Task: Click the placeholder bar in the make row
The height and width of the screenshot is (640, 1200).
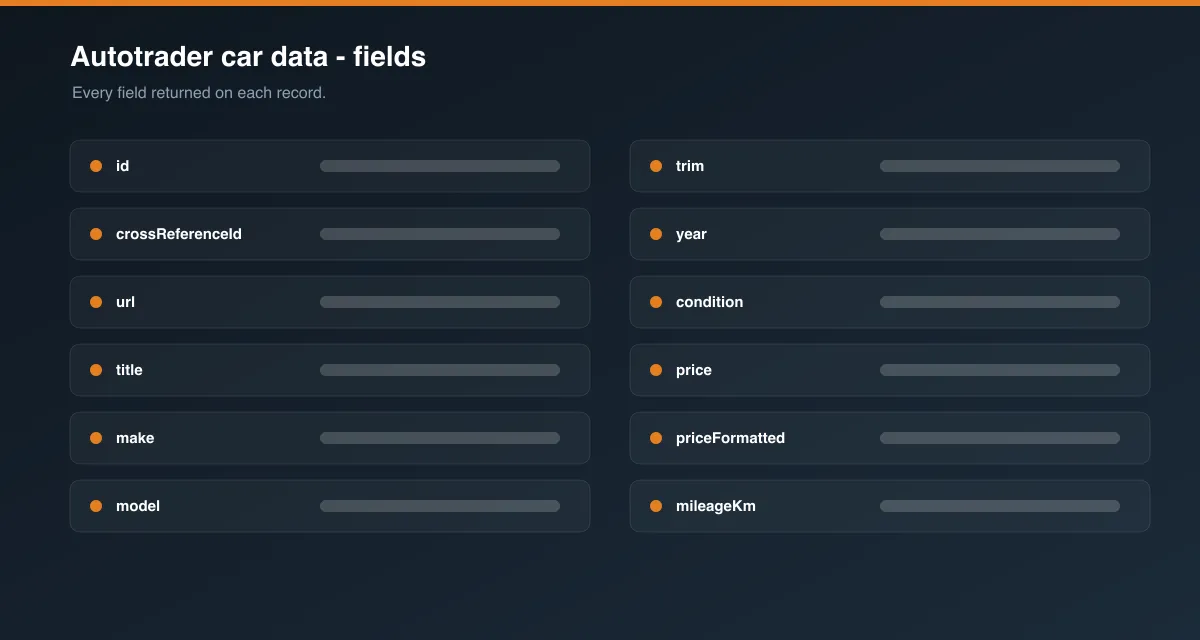Action: click(440, 438)
